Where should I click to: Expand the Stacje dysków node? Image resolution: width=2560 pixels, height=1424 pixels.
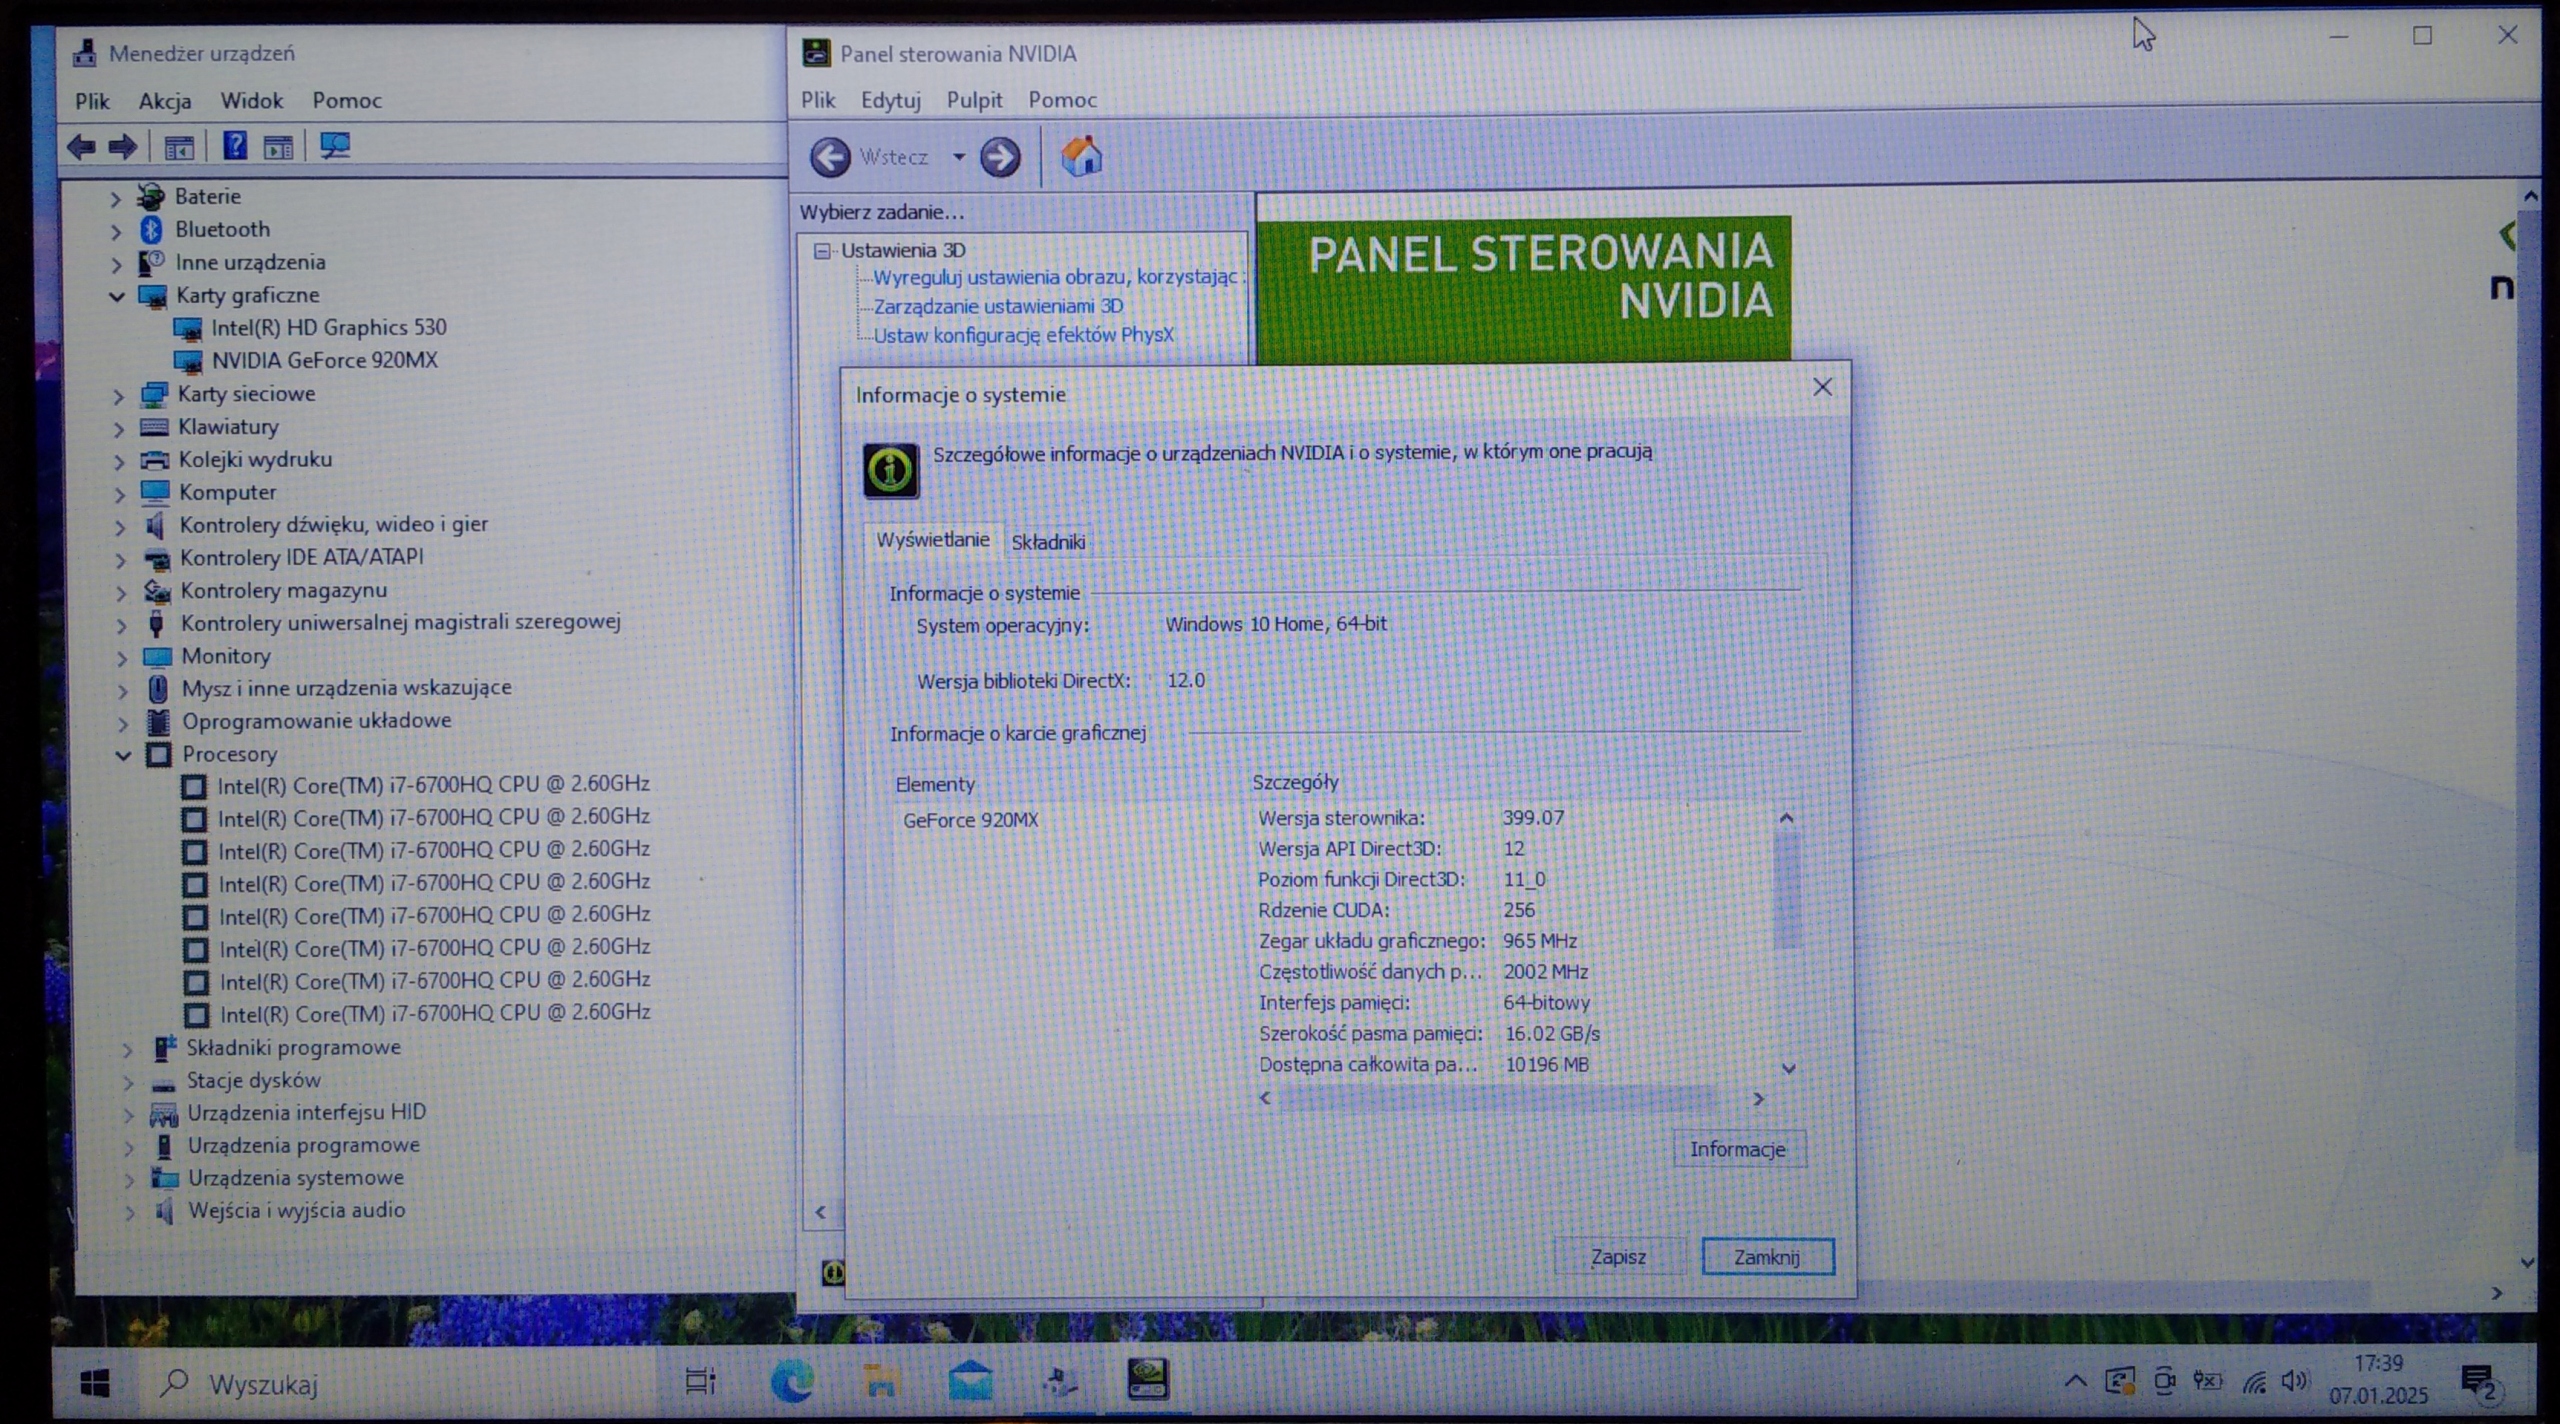[x=128, y=1082]
